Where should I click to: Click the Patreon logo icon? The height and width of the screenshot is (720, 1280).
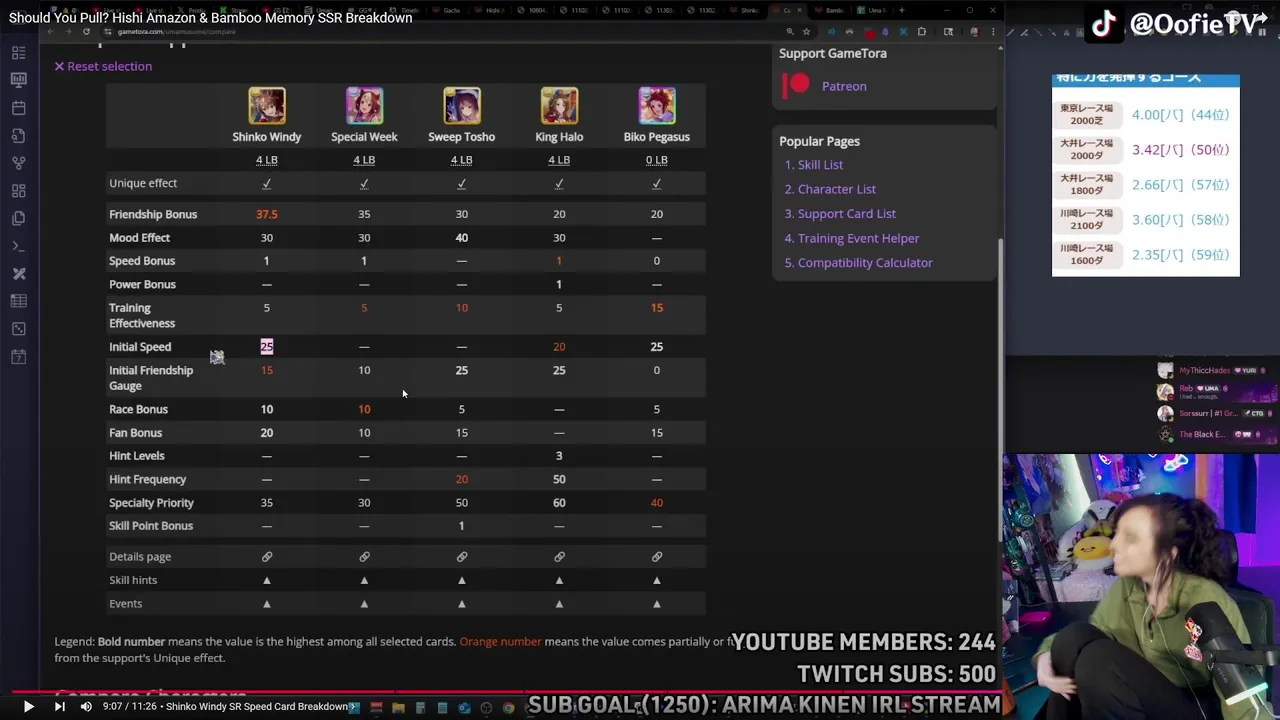click(796, 85)
